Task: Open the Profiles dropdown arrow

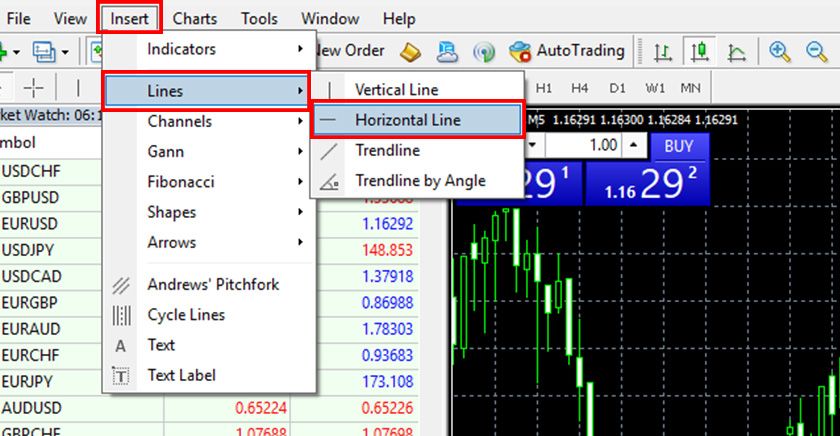Action: click(x=65, y=51)
